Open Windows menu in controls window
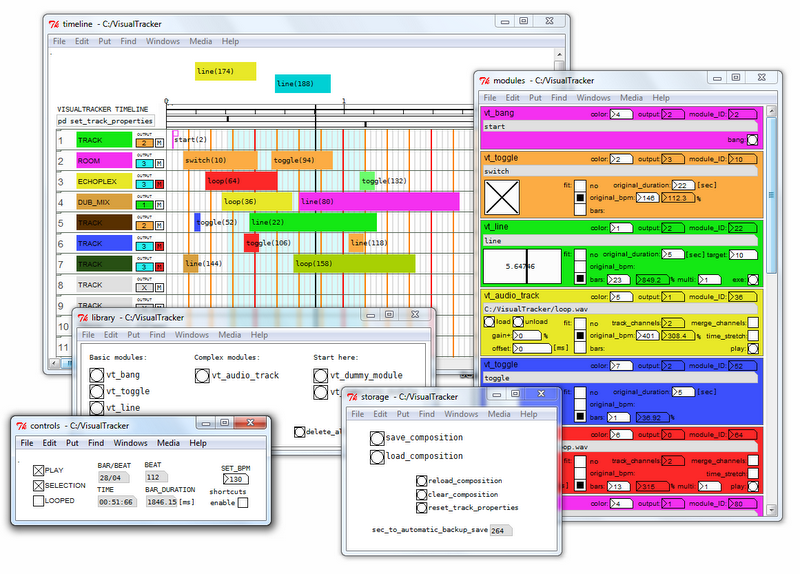800x574 pixels. point(130,443)
